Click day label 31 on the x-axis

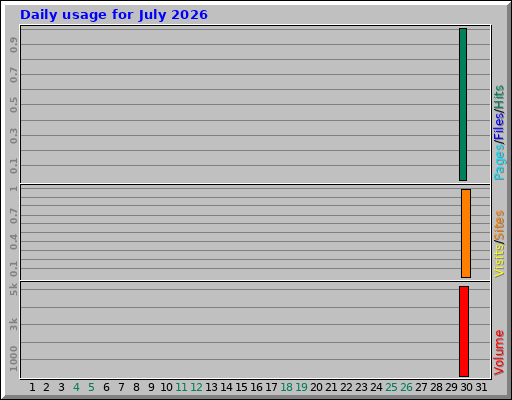pos(481,387)
